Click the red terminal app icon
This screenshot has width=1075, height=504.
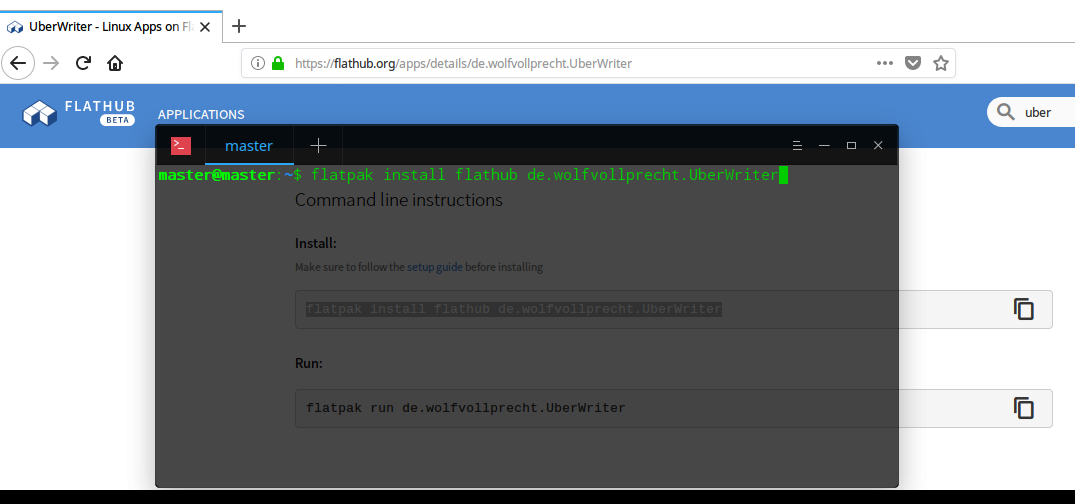(x=181, y=145)
